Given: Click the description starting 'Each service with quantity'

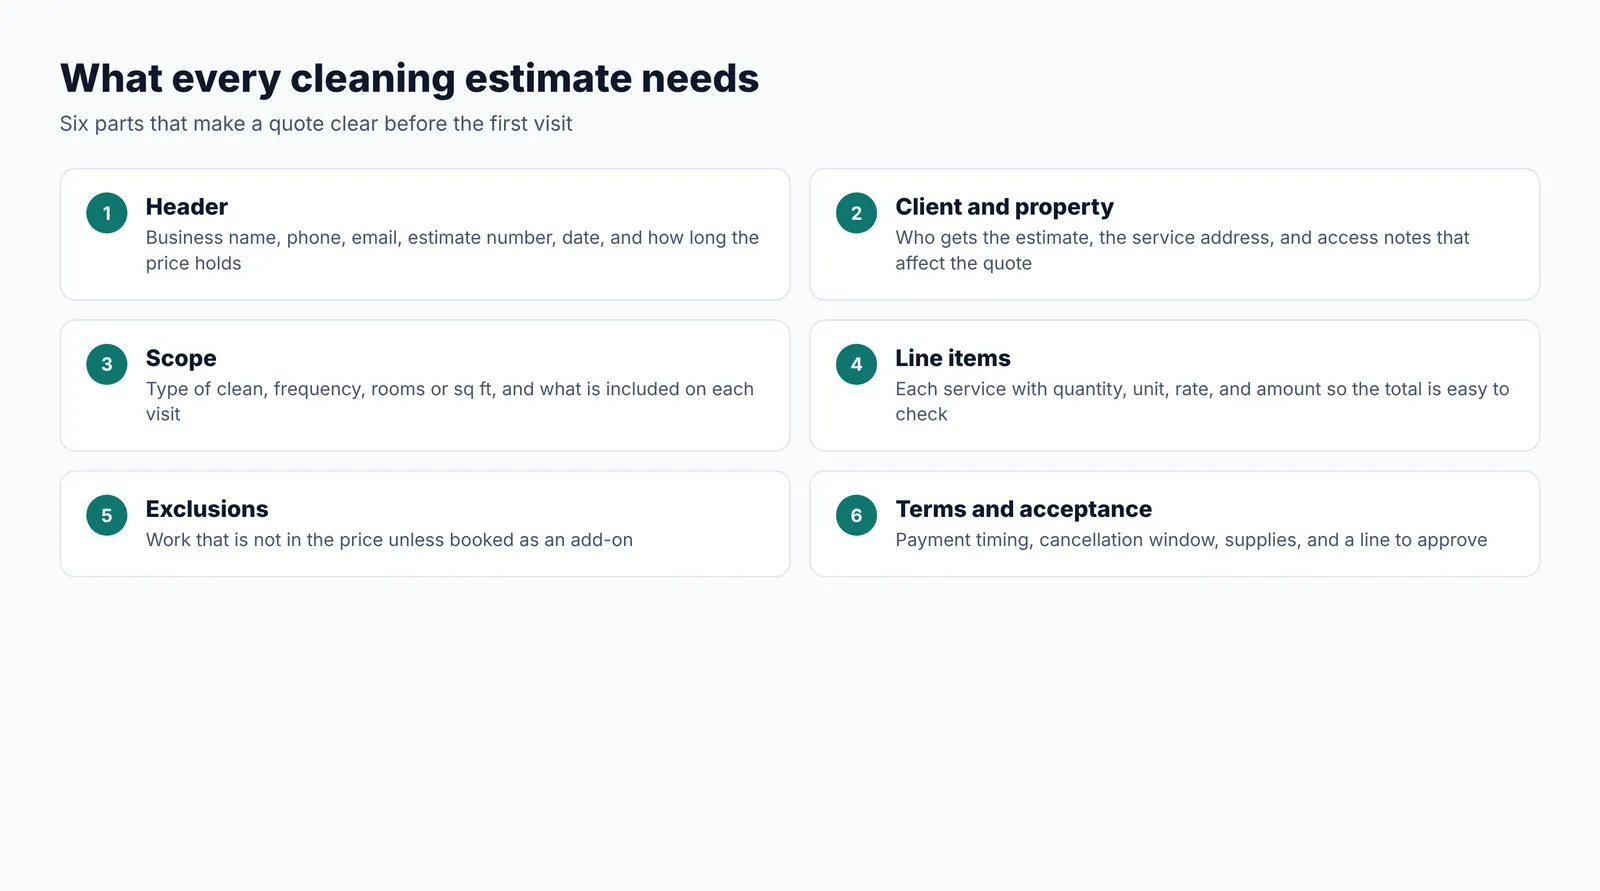Looking at the screenshot, I should point(1202,401).
